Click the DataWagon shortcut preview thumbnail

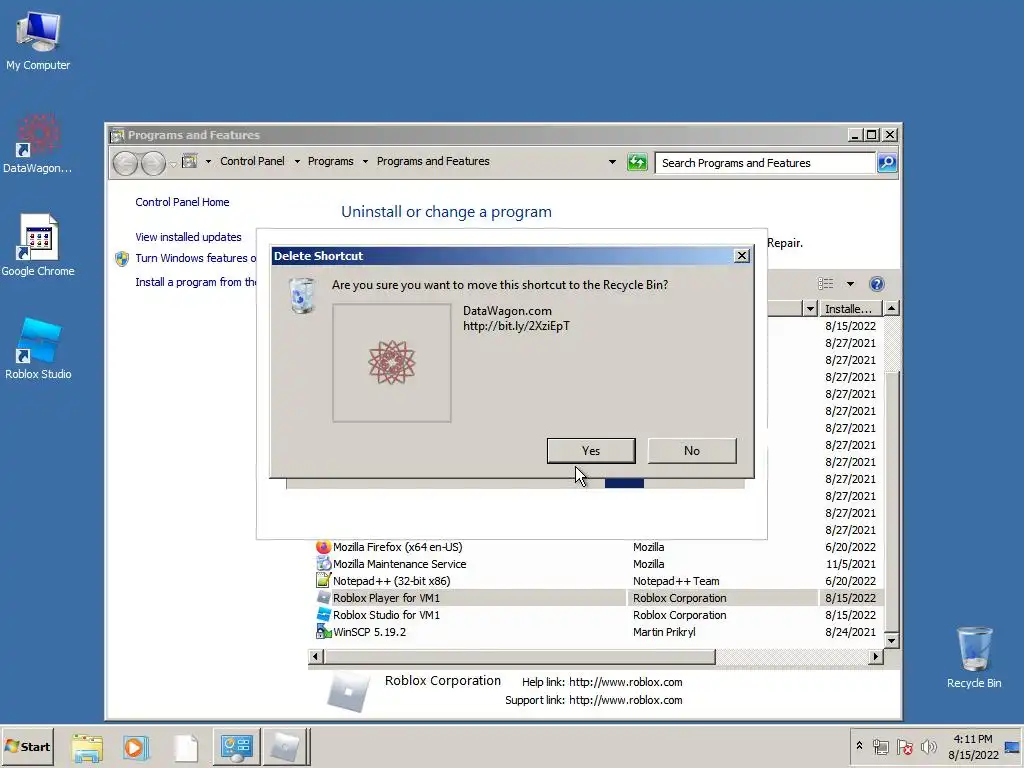click(392, 362)
